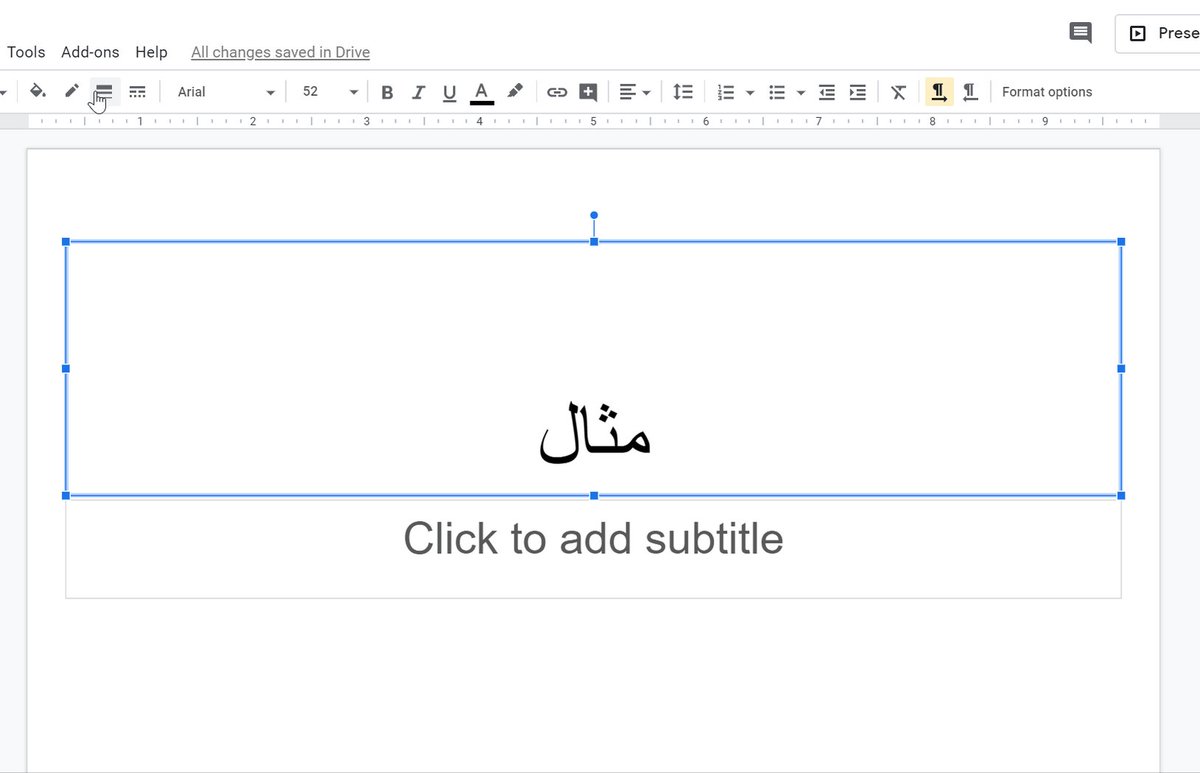This screenshot has height=773, width=1200.
Task: Toggle bold formatting
Action: pos(387,92)
